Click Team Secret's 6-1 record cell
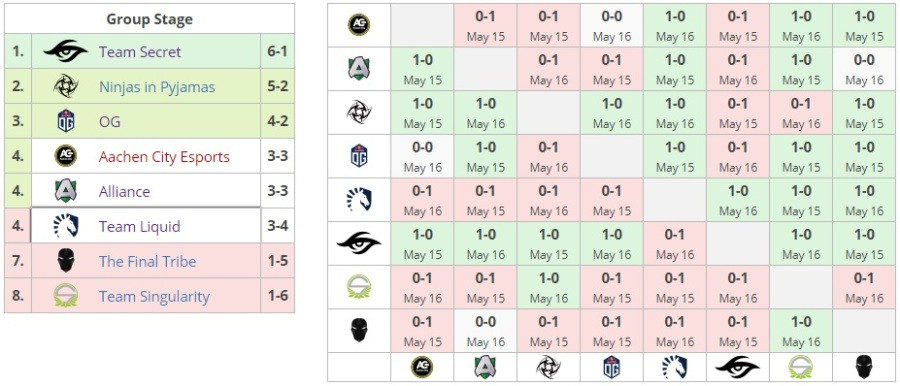Image resolution: width=900 pixels, height=386 pixels. click(x=277, y=52)
